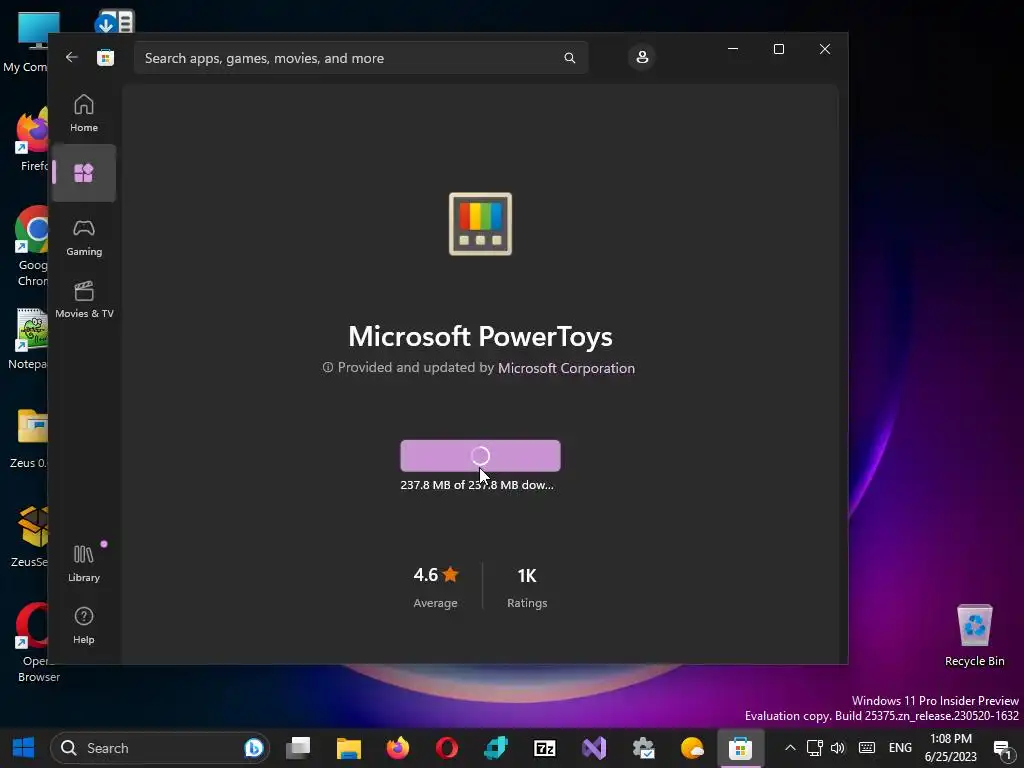Open the Microsoft Corporation publisher link
The height and width of the screenshot is (768, 1024).
(x=566, y=368)
